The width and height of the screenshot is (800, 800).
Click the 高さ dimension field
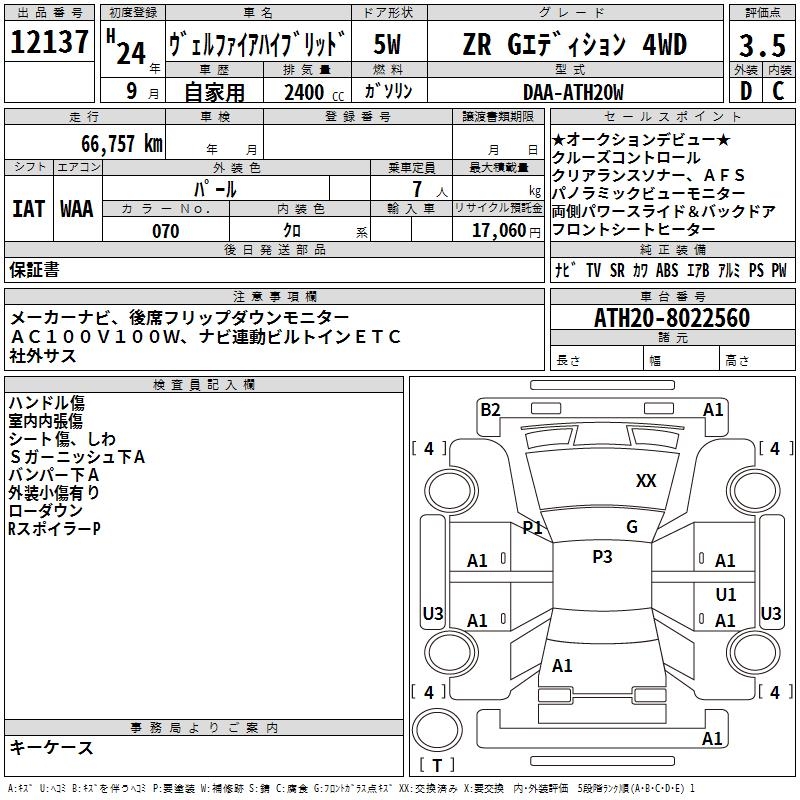point(757,359)
